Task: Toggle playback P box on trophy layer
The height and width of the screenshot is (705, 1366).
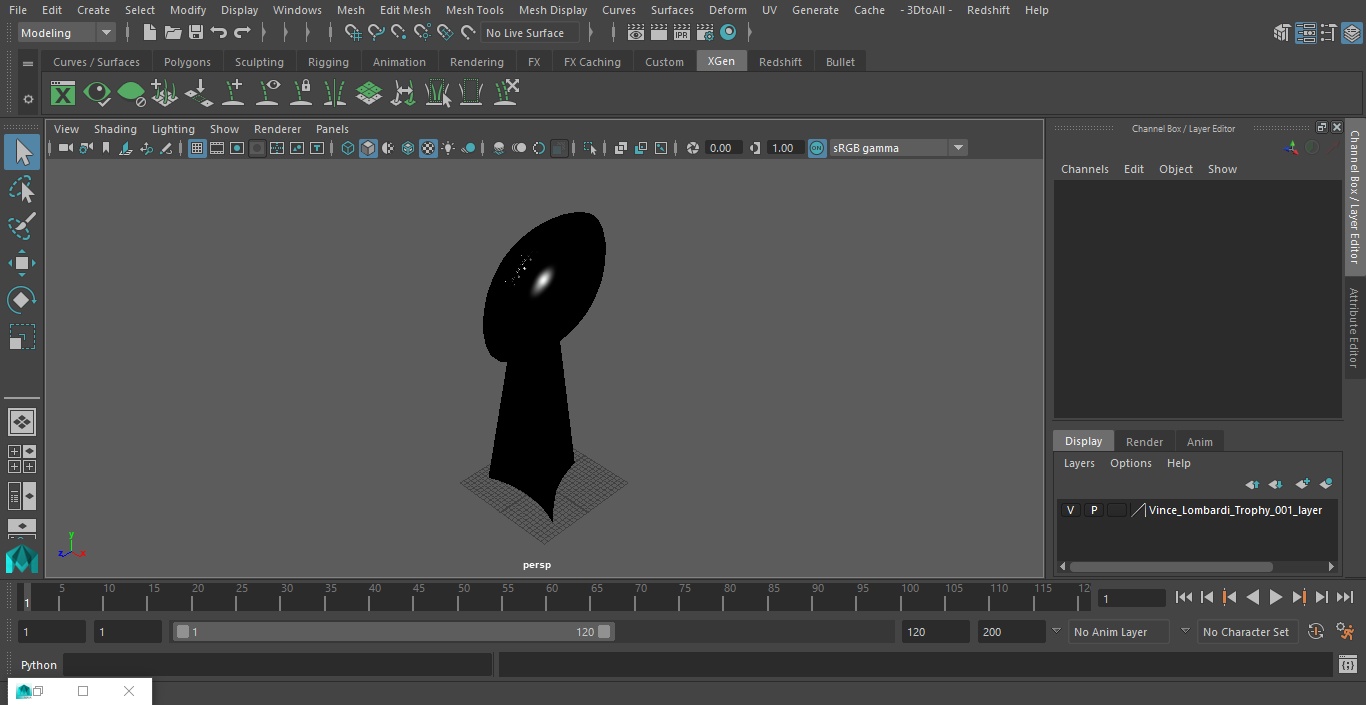Action: (x=1094, y=510)
